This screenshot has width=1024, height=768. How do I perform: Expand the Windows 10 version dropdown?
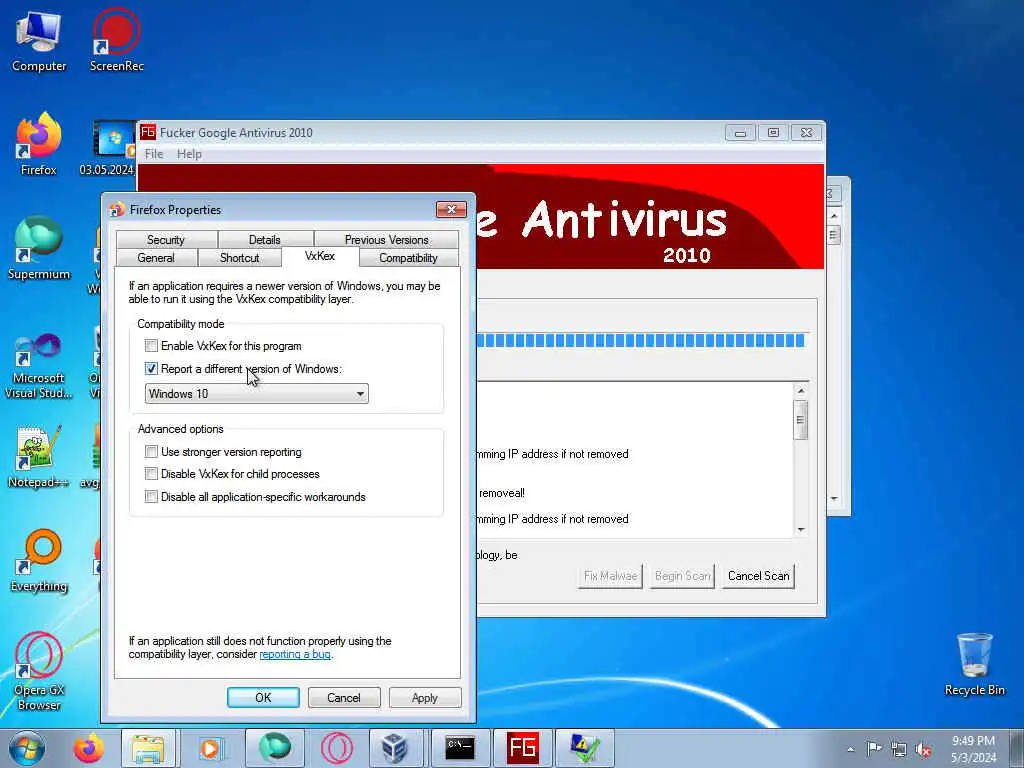(257, 393)
